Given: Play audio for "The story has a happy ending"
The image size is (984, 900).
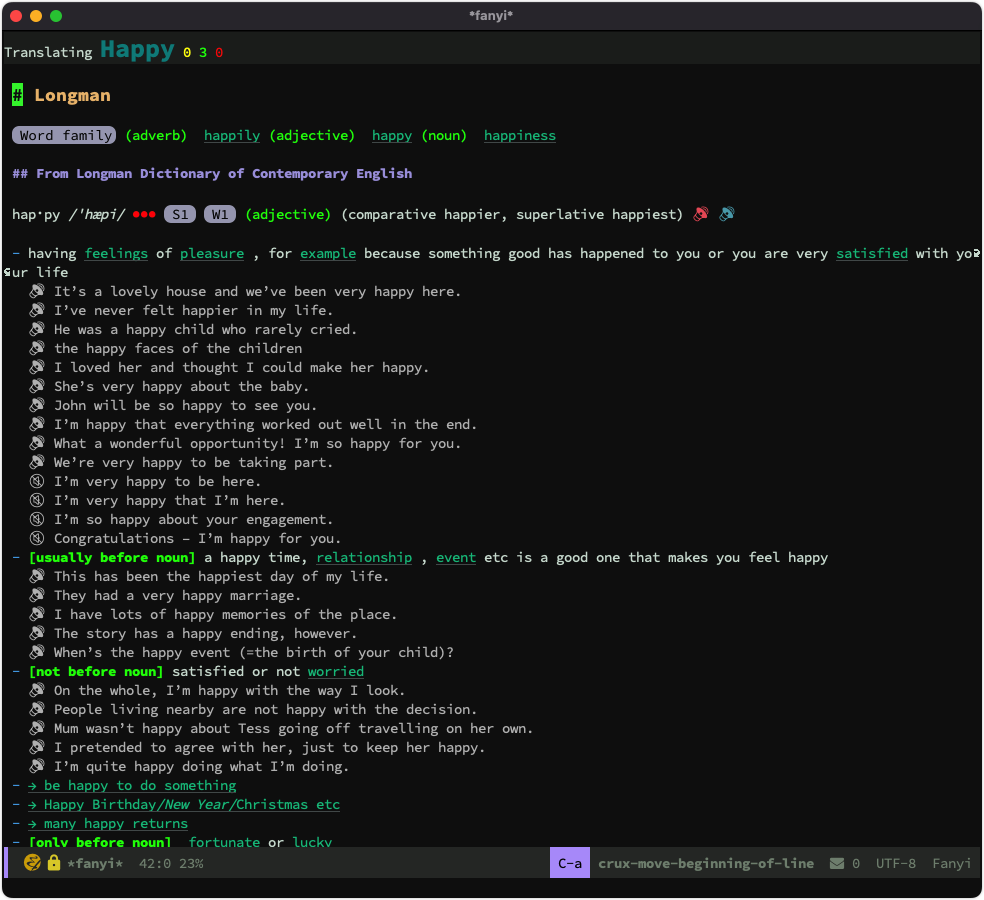Looking at the screenshot, I should click(x=37, y=633).
